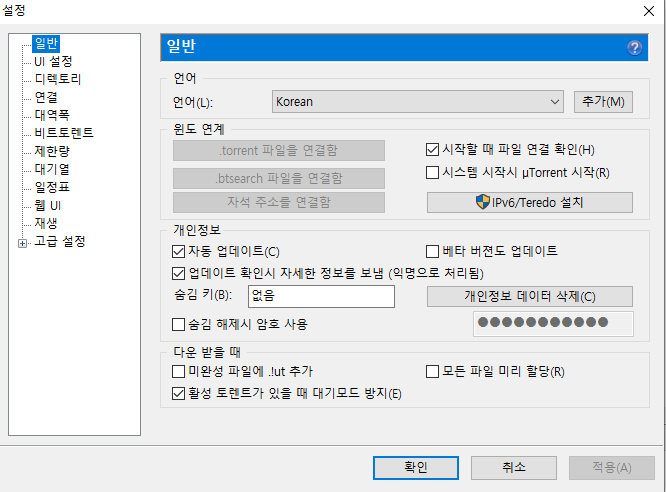Viewport: 666px width, 492px height.
Task: Open the help question mark icon
Action: point(635,48)
